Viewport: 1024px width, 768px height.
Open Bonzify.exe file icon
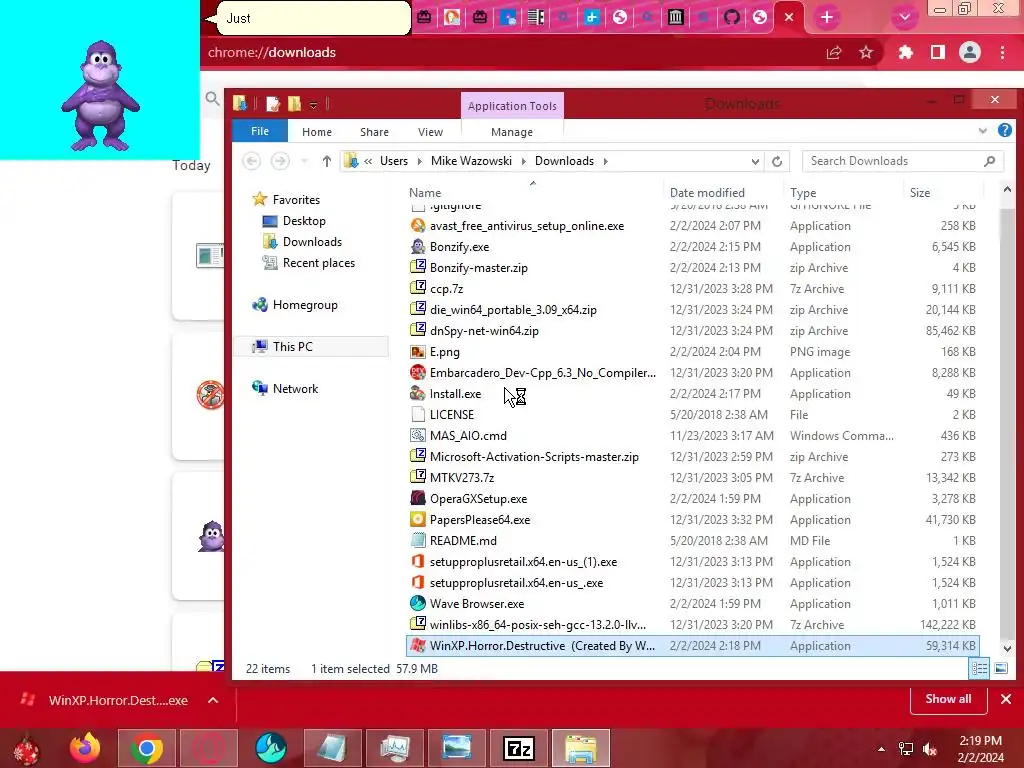[417, 247]
